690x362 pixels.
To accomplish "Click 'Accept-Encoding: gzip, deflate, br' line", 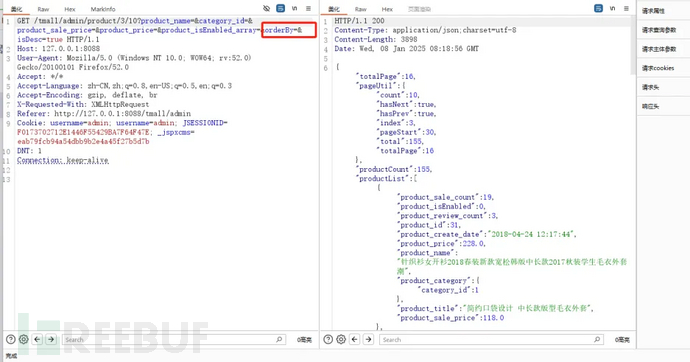I will coord(87,95).
